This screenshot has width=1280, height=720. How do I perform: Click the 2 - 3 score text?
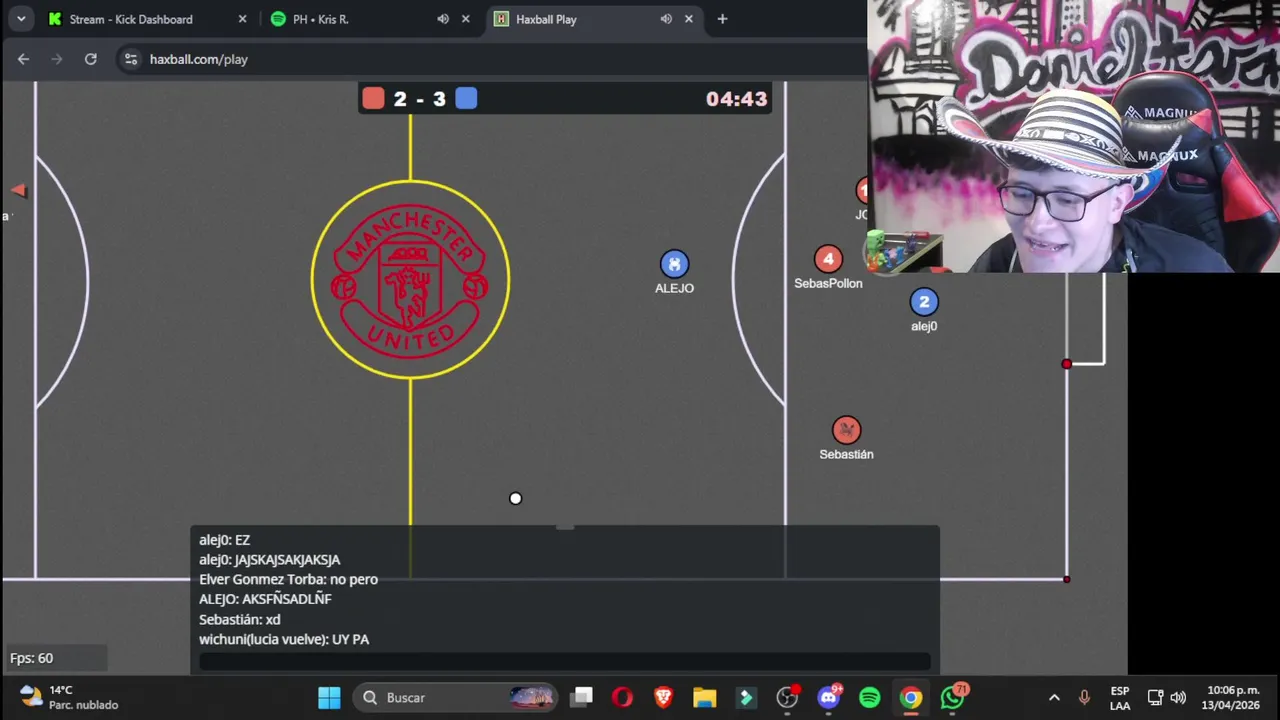420,99
